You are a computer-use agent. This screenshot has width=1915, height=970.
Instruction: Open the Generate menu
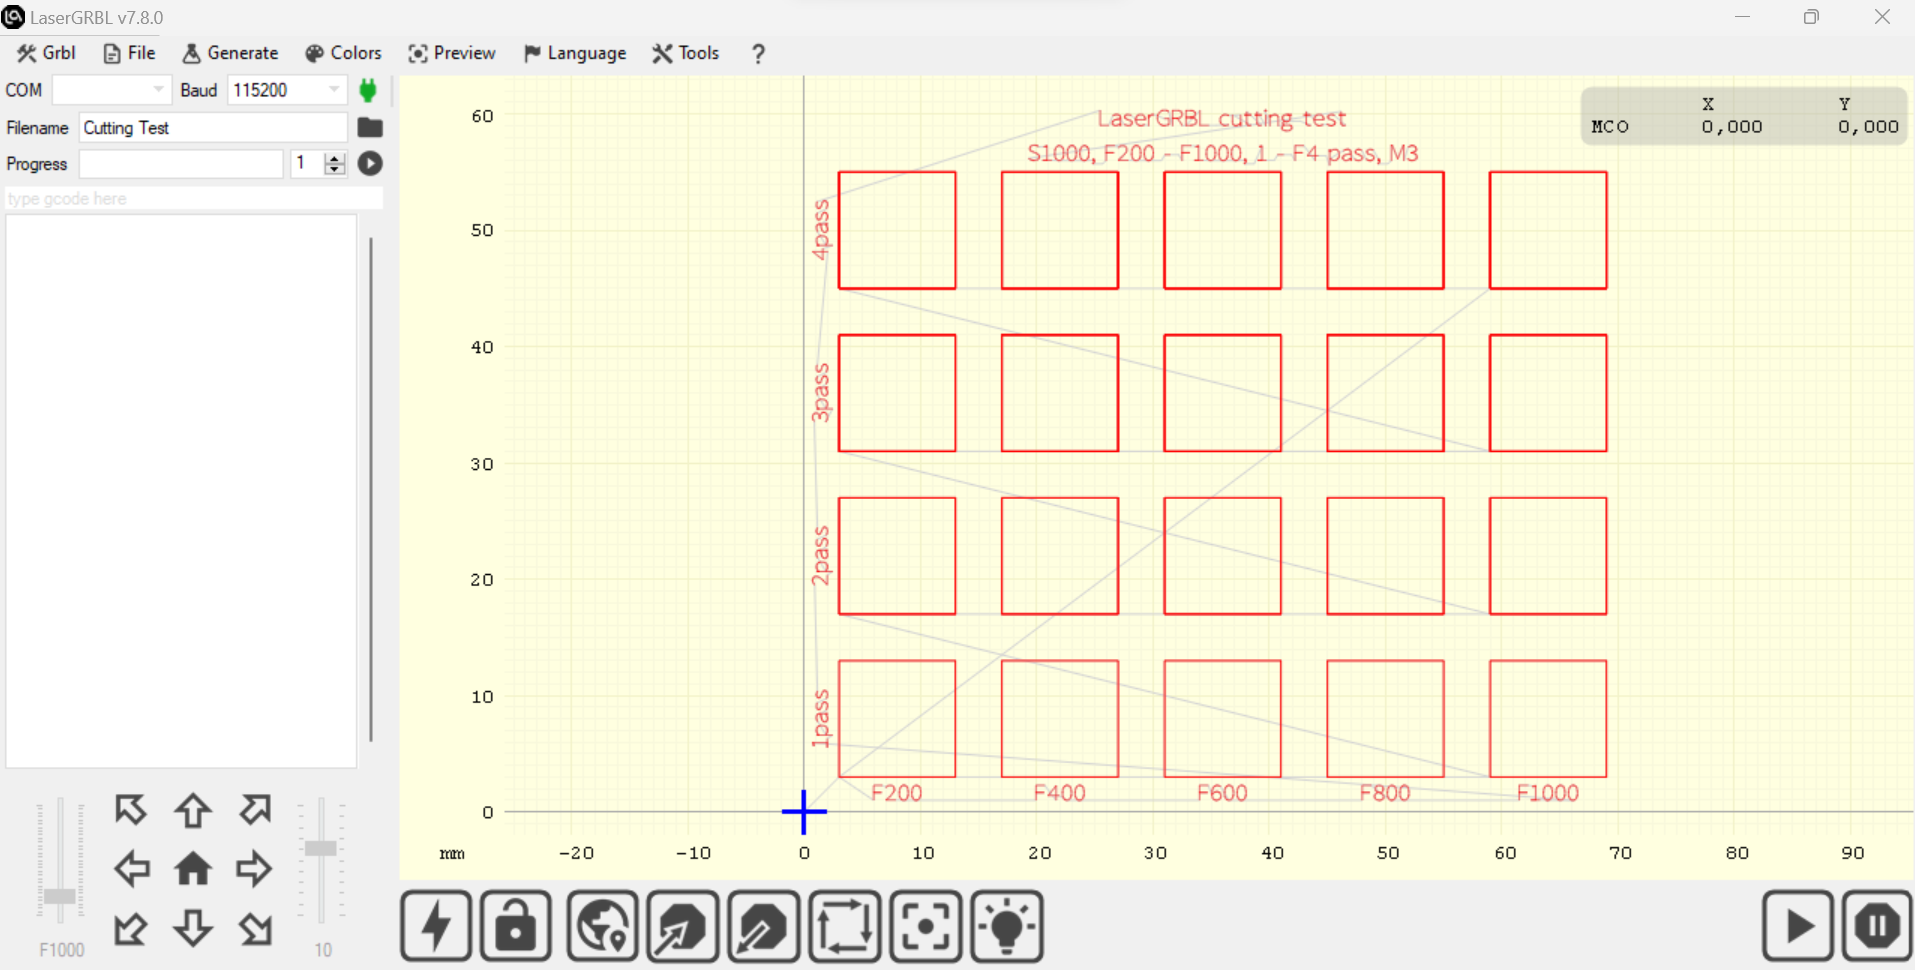pos(231,53)
